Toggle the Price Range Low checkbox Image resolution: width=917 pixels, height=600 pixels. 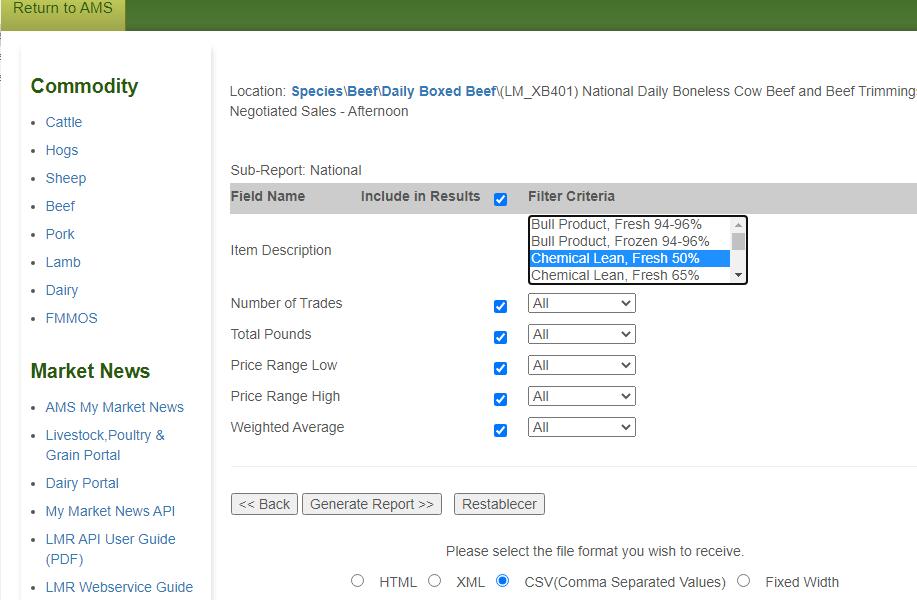point(501,368)
